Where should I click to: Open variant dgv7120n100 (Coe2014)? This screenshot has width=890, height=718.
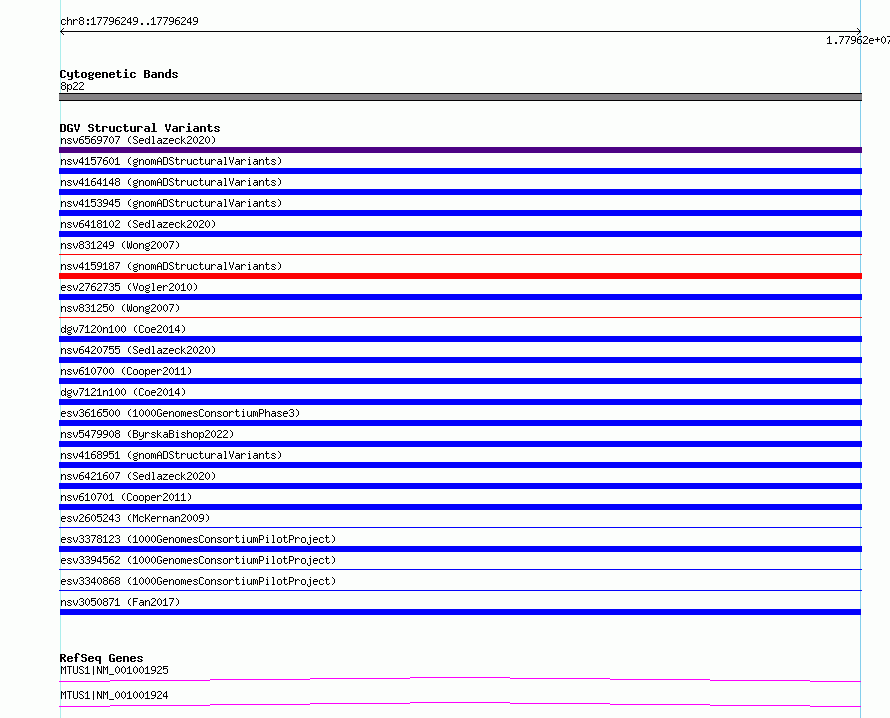point(123,329)
